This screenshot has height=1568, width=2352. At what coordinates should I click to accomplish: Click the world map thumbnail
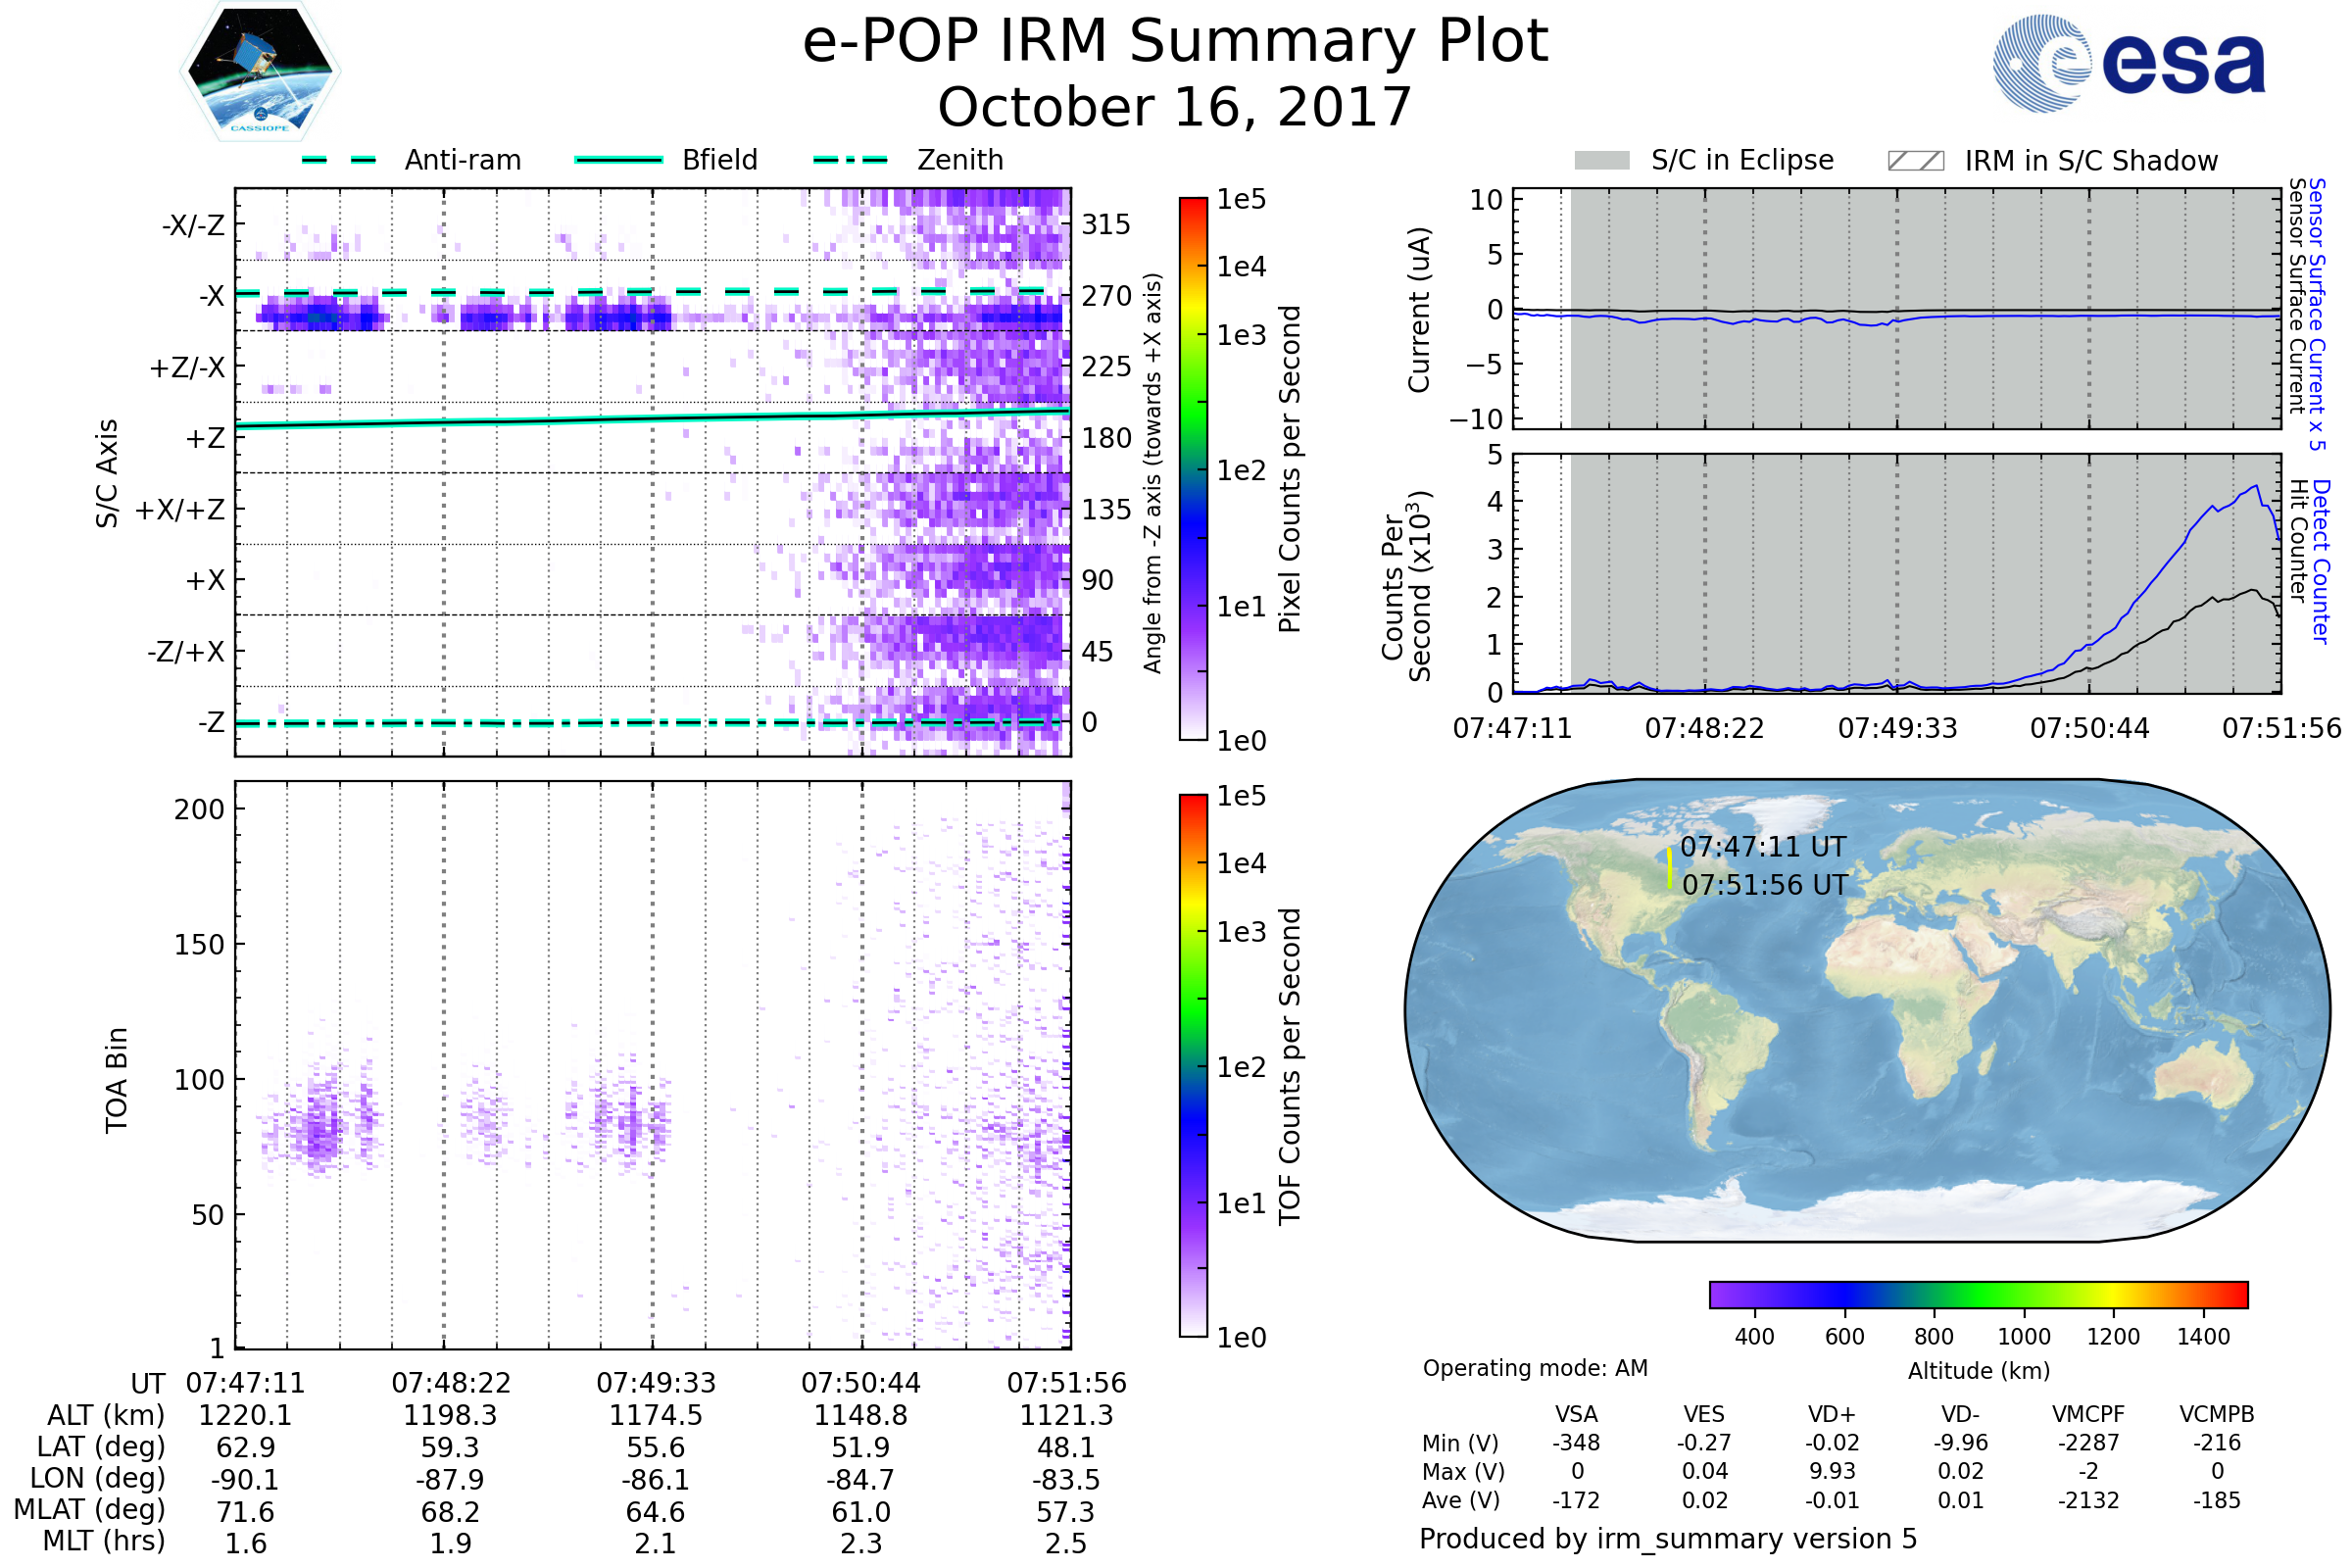point(1866,1010)
